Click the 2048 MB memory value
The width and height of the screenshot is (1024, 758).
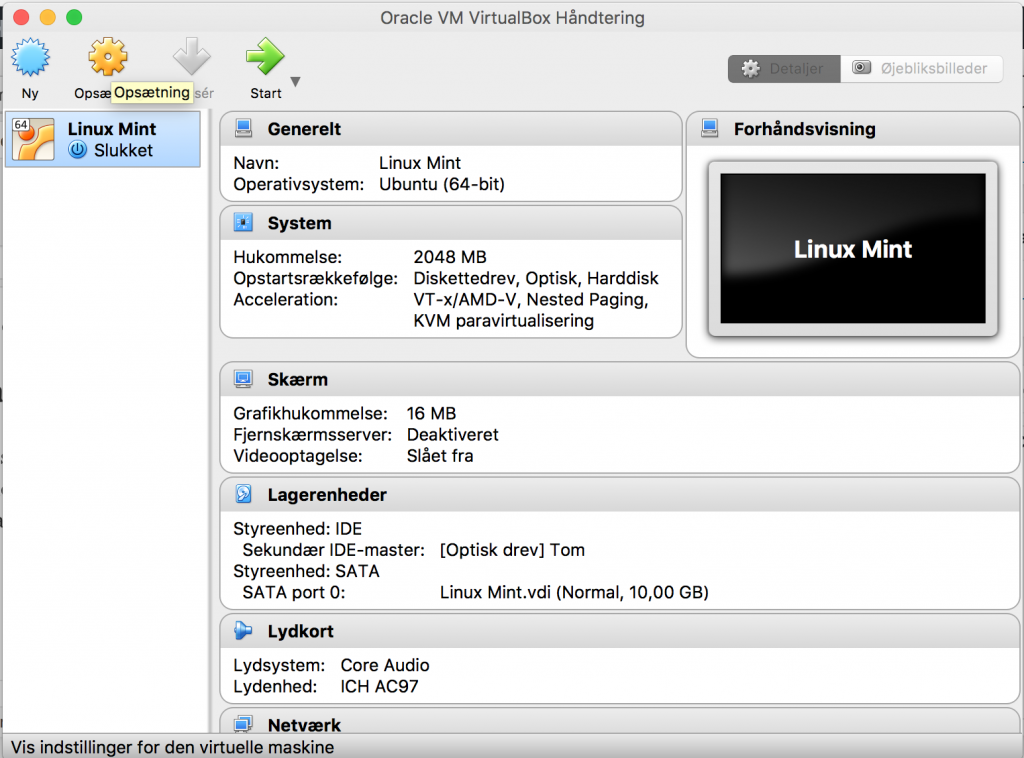pos(450,257)
